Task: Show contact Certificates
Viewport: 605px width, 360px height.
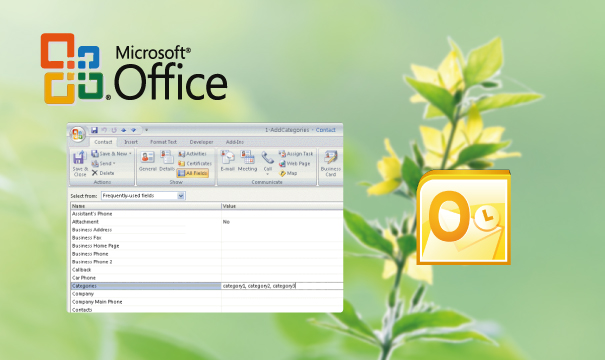Action: tap(195, 164)
